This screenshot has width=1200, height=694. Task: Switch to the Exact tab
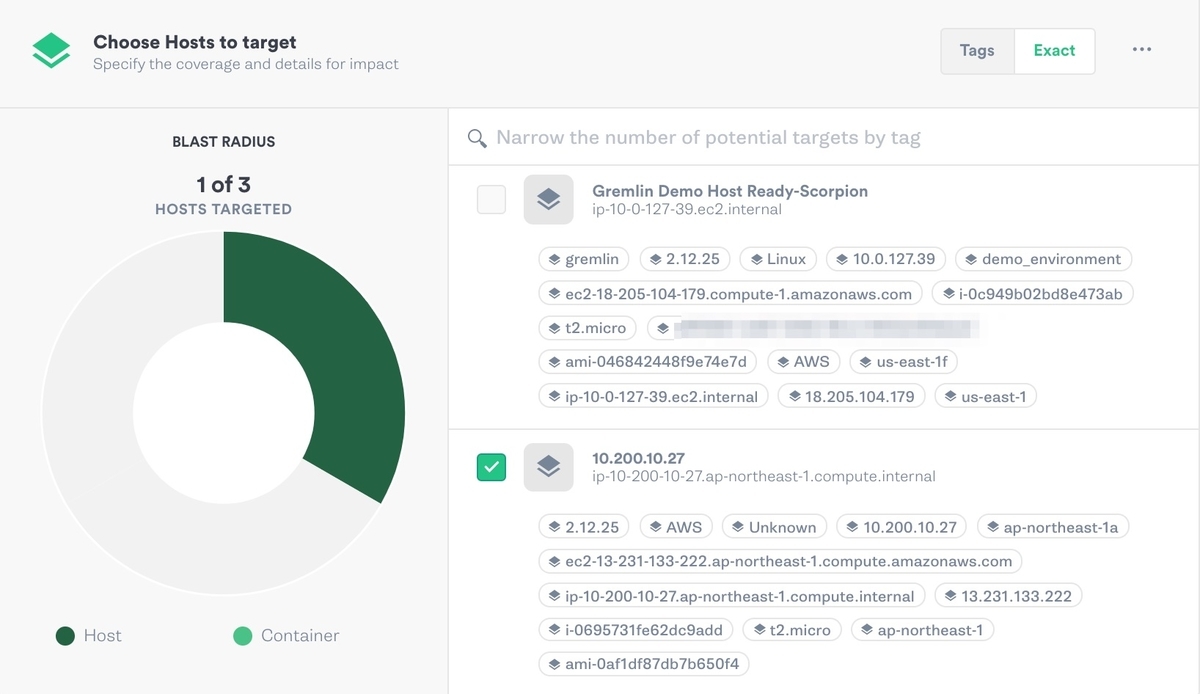coord(1054,50)
